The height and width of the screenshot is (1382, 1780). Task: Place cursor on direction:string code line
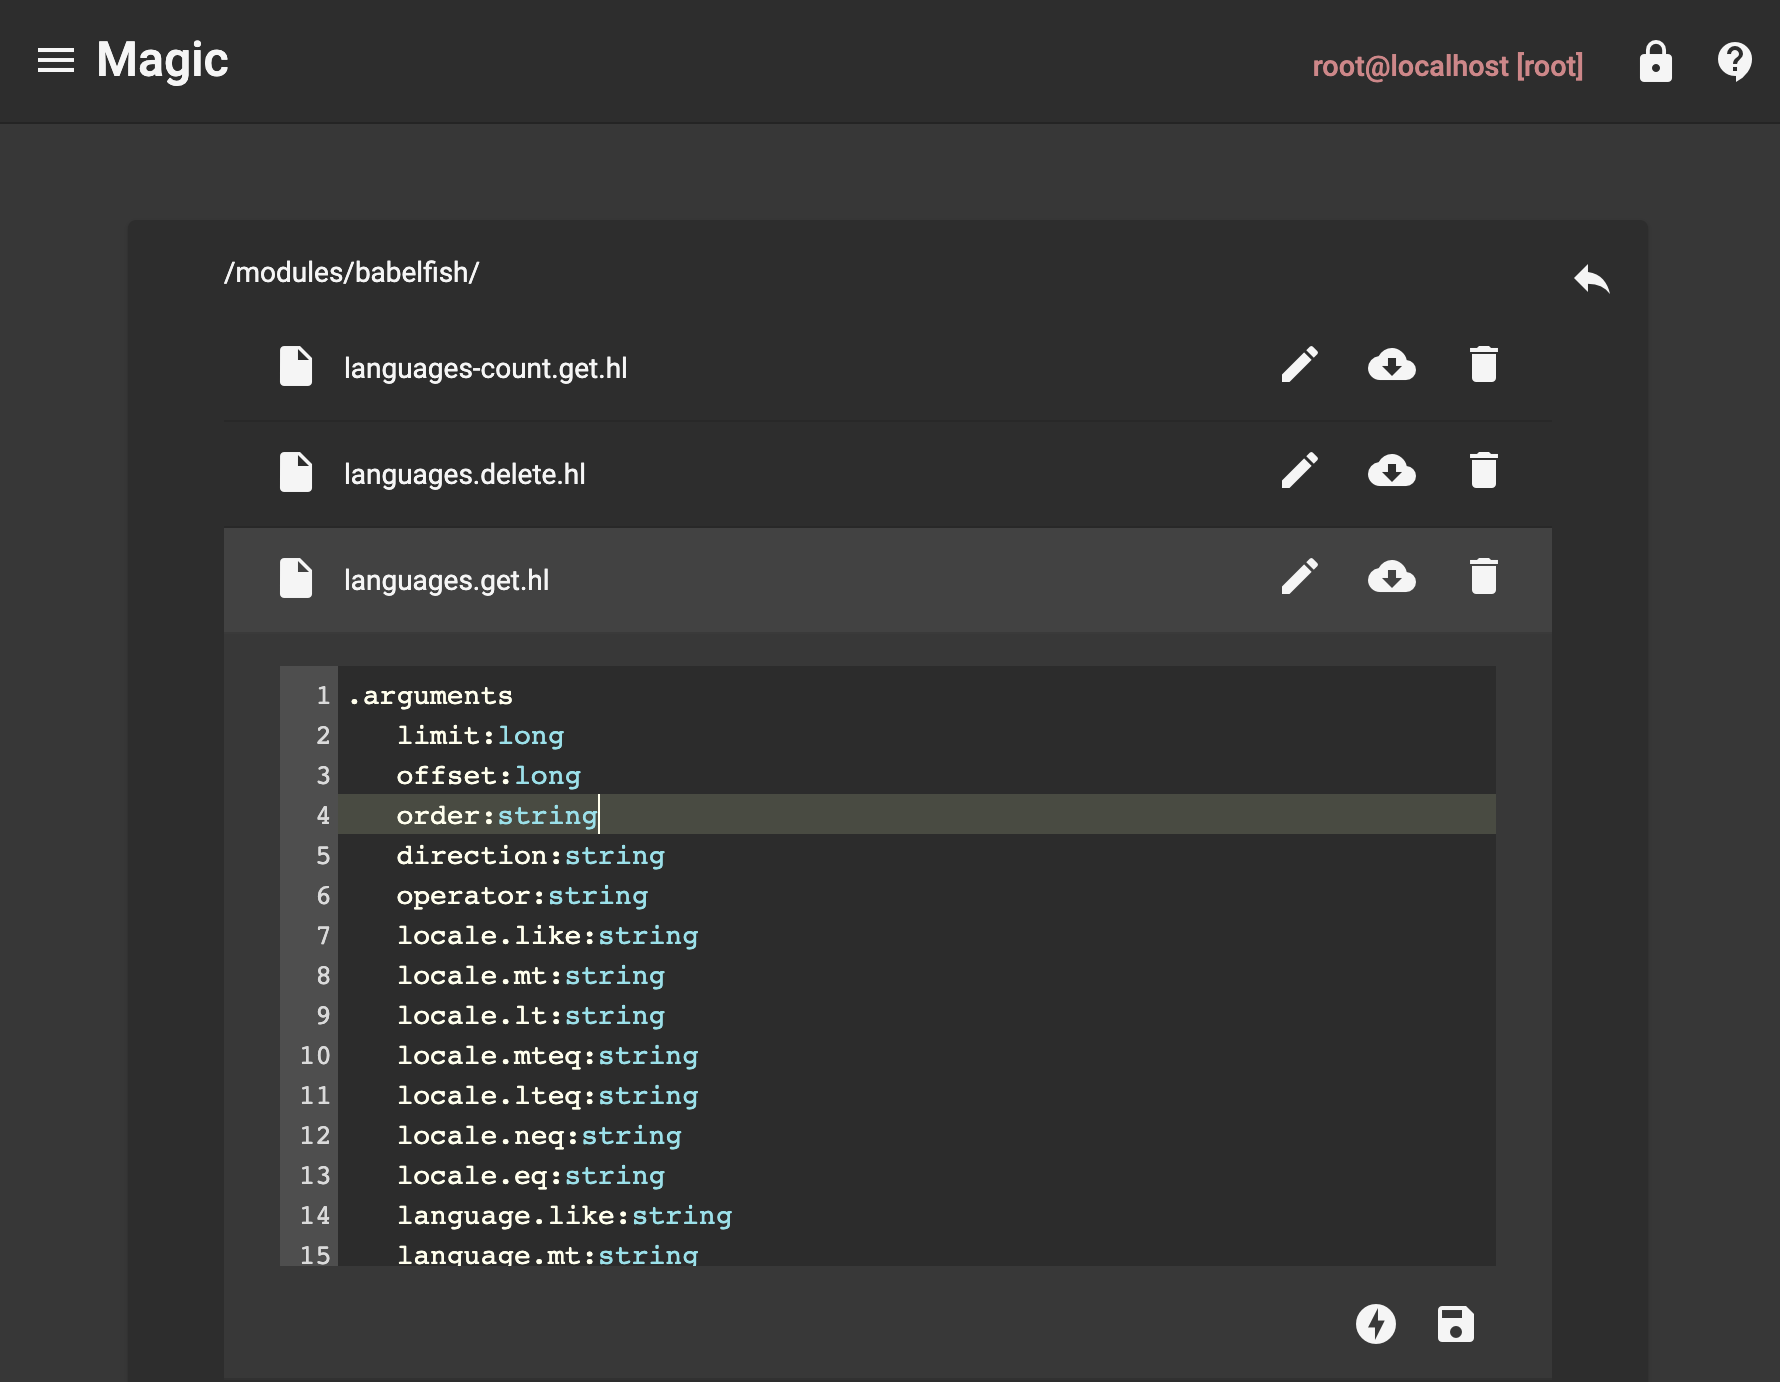tap(531, 856)
